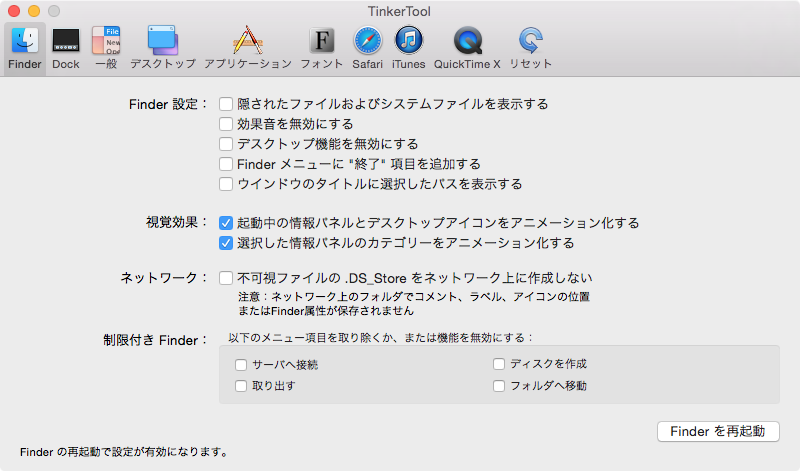Minimize the TinkerTool window
Screen dimensions: 800x471
34,11
